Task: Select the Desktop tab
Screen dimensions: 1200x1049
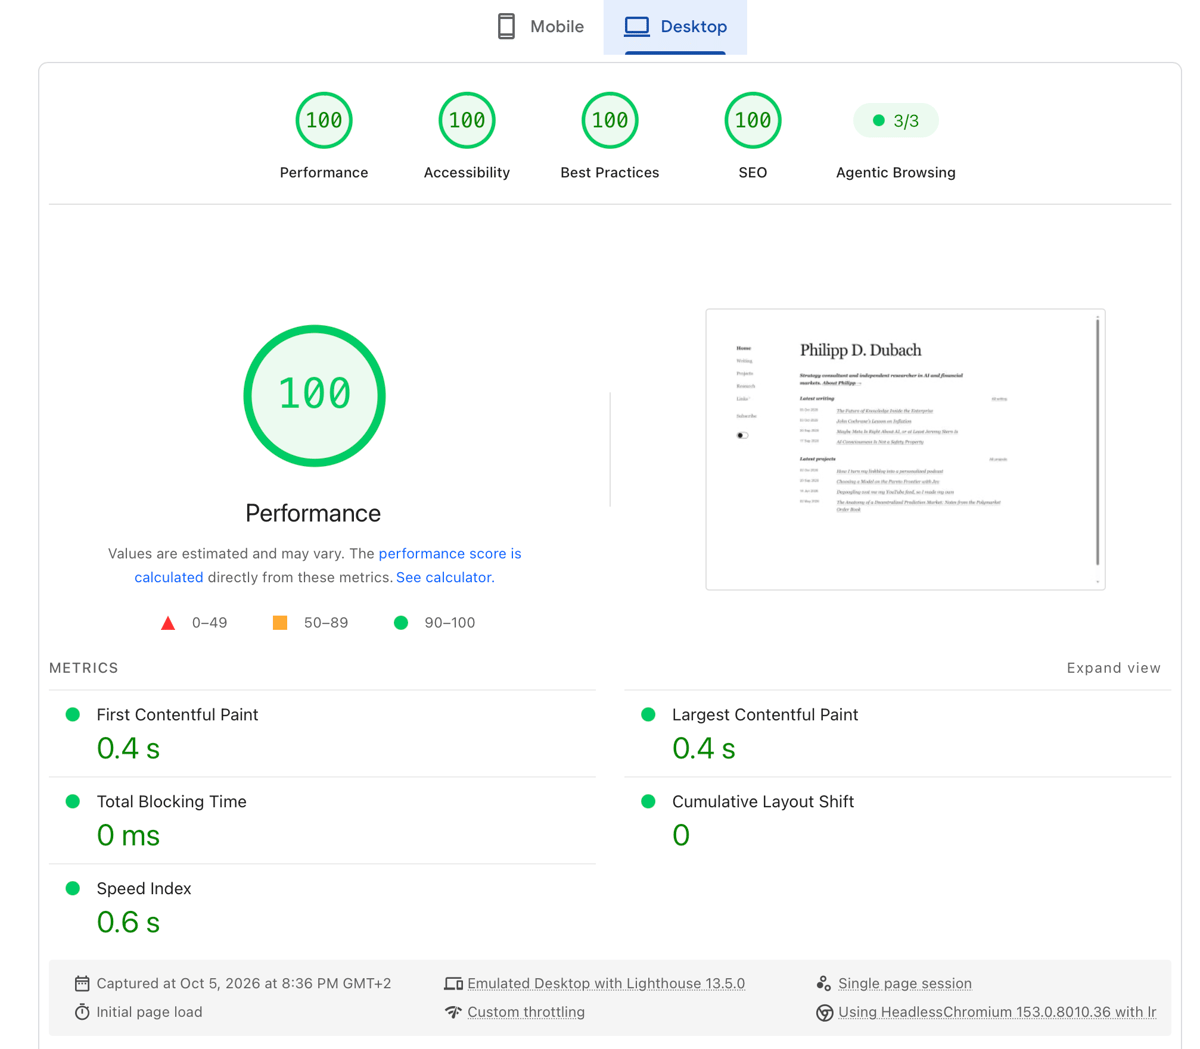Action: click(x=675, y=27)
